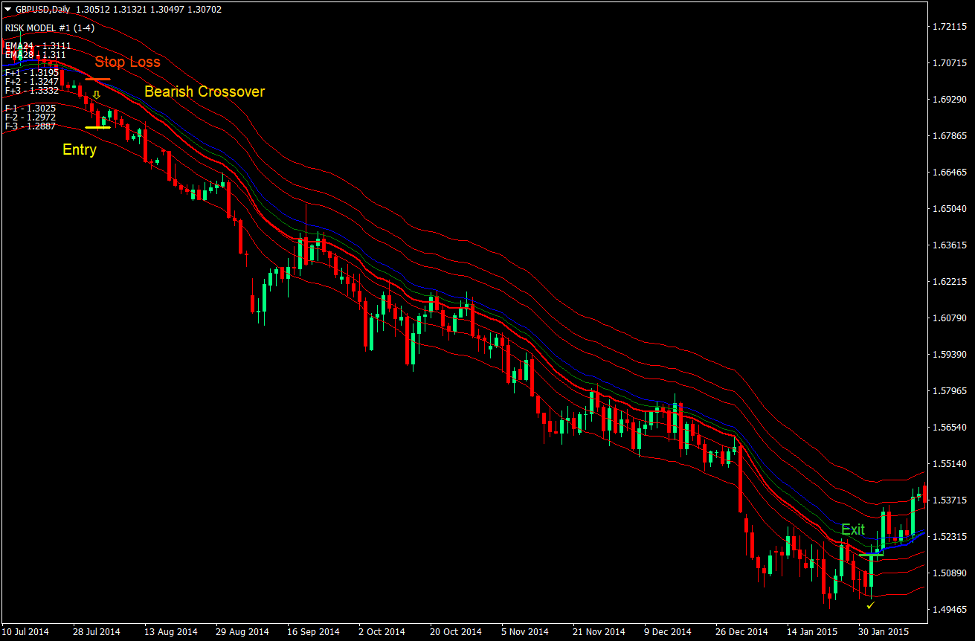This screenshot has height=641, width=977.
Task: Click the EMA24 - 1.3111 indicator value
Action: 38,46
